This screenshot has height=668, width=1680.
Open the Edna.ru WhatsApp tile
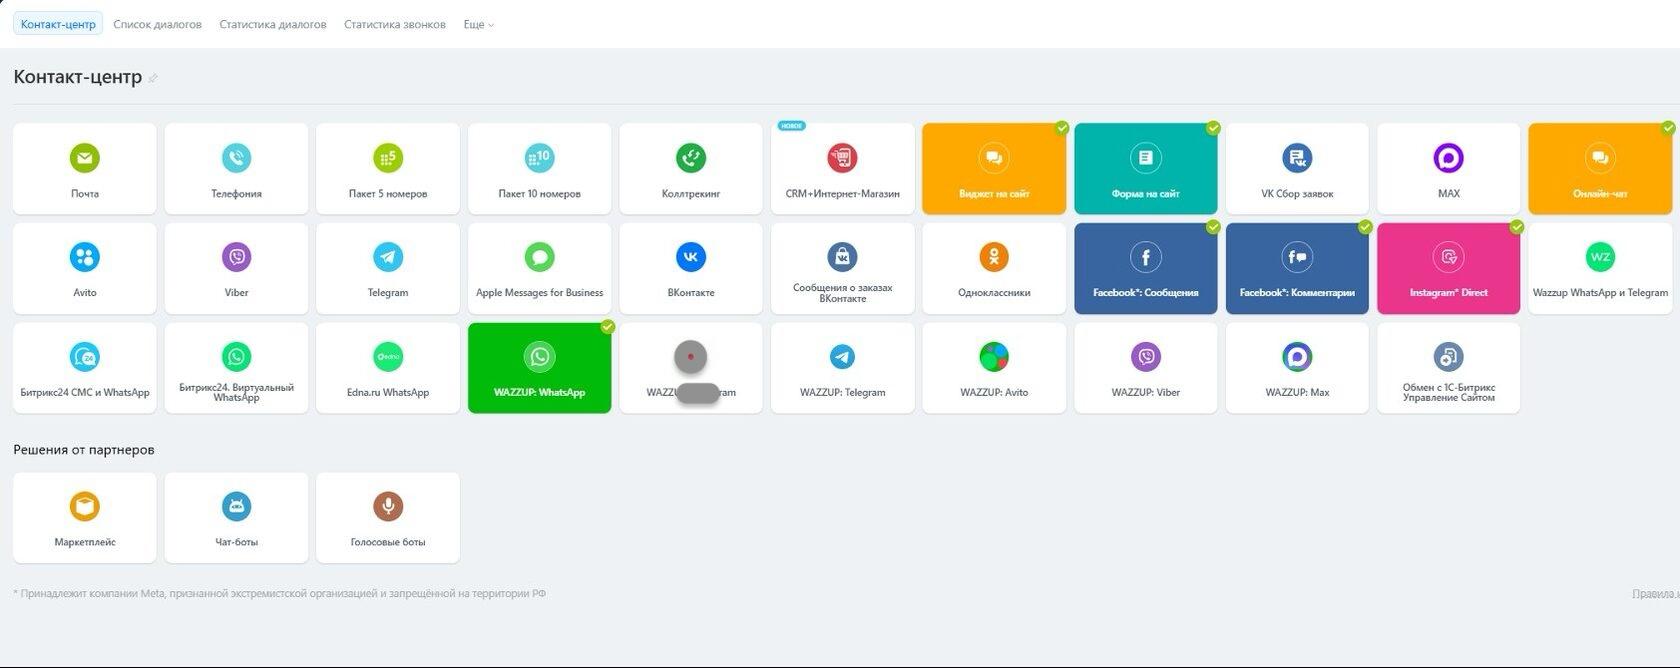(x=388, y=368)
